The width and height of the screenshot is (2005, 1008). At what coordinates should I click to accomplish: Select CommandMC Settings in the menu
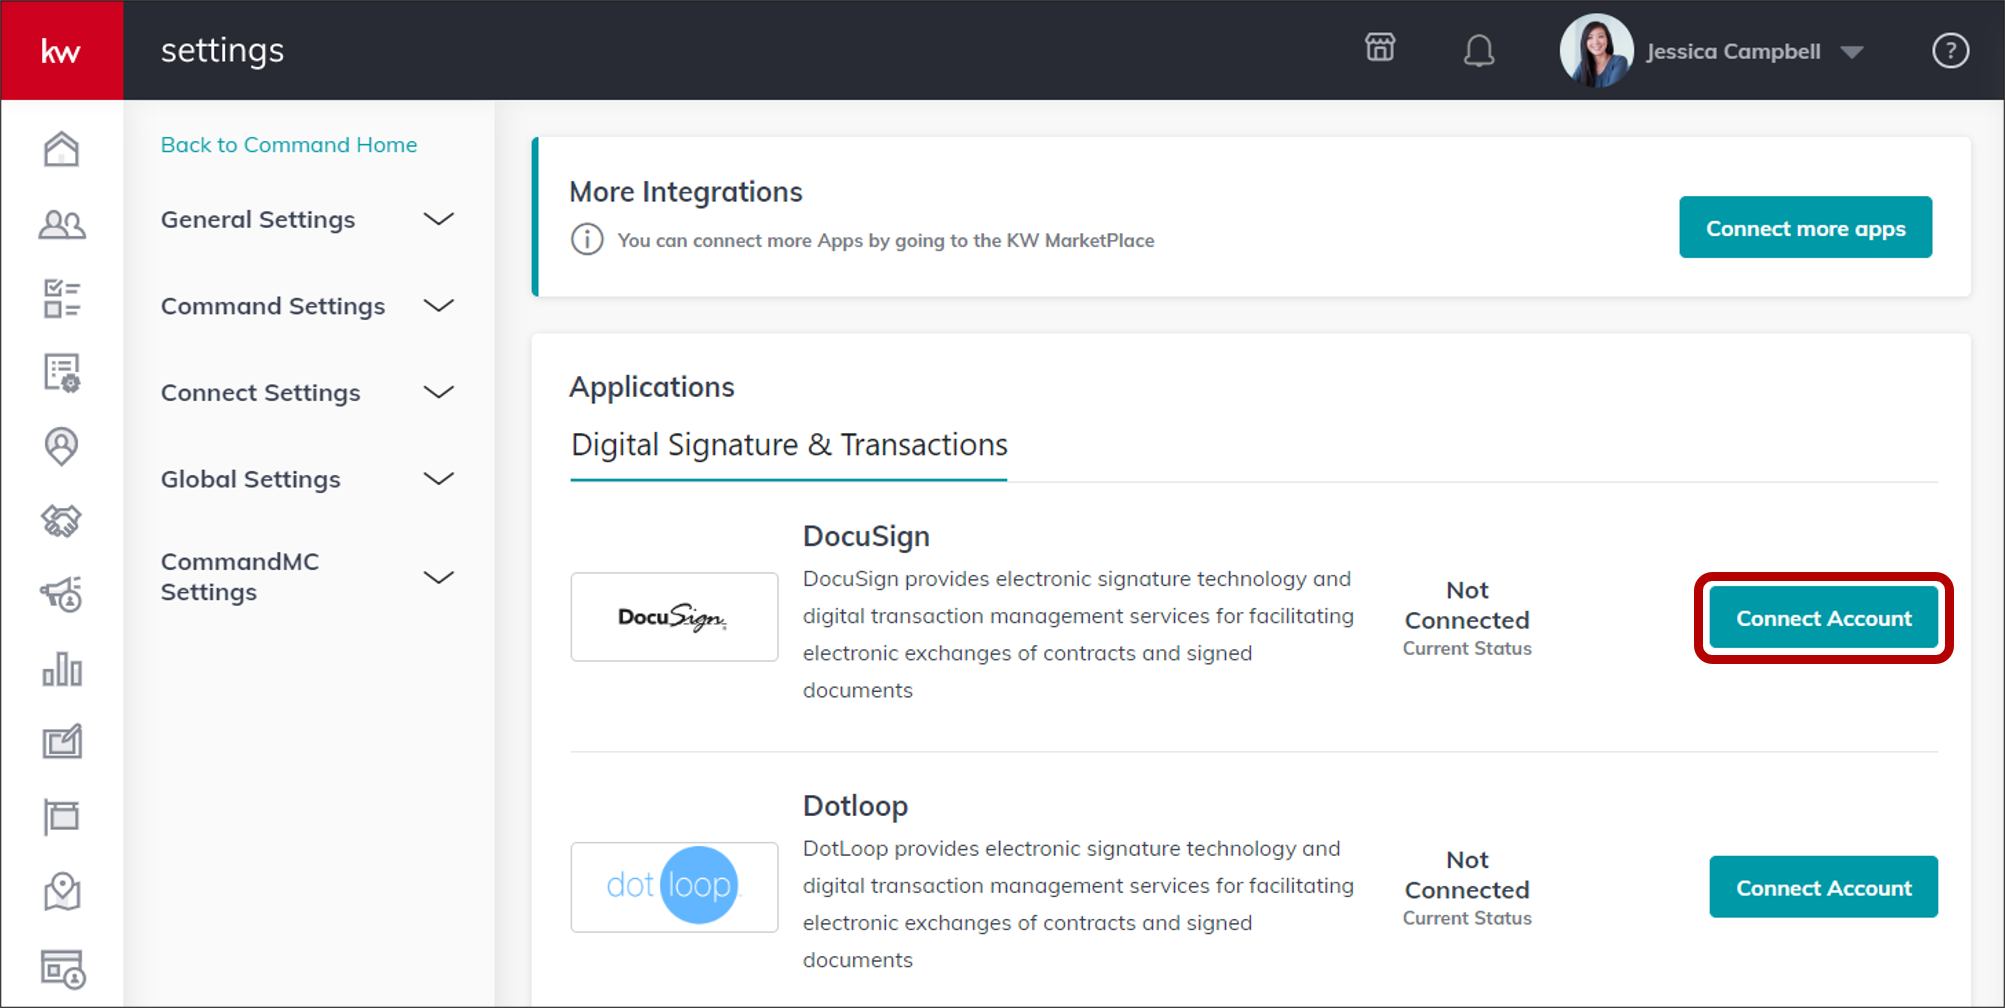(240, 577)
